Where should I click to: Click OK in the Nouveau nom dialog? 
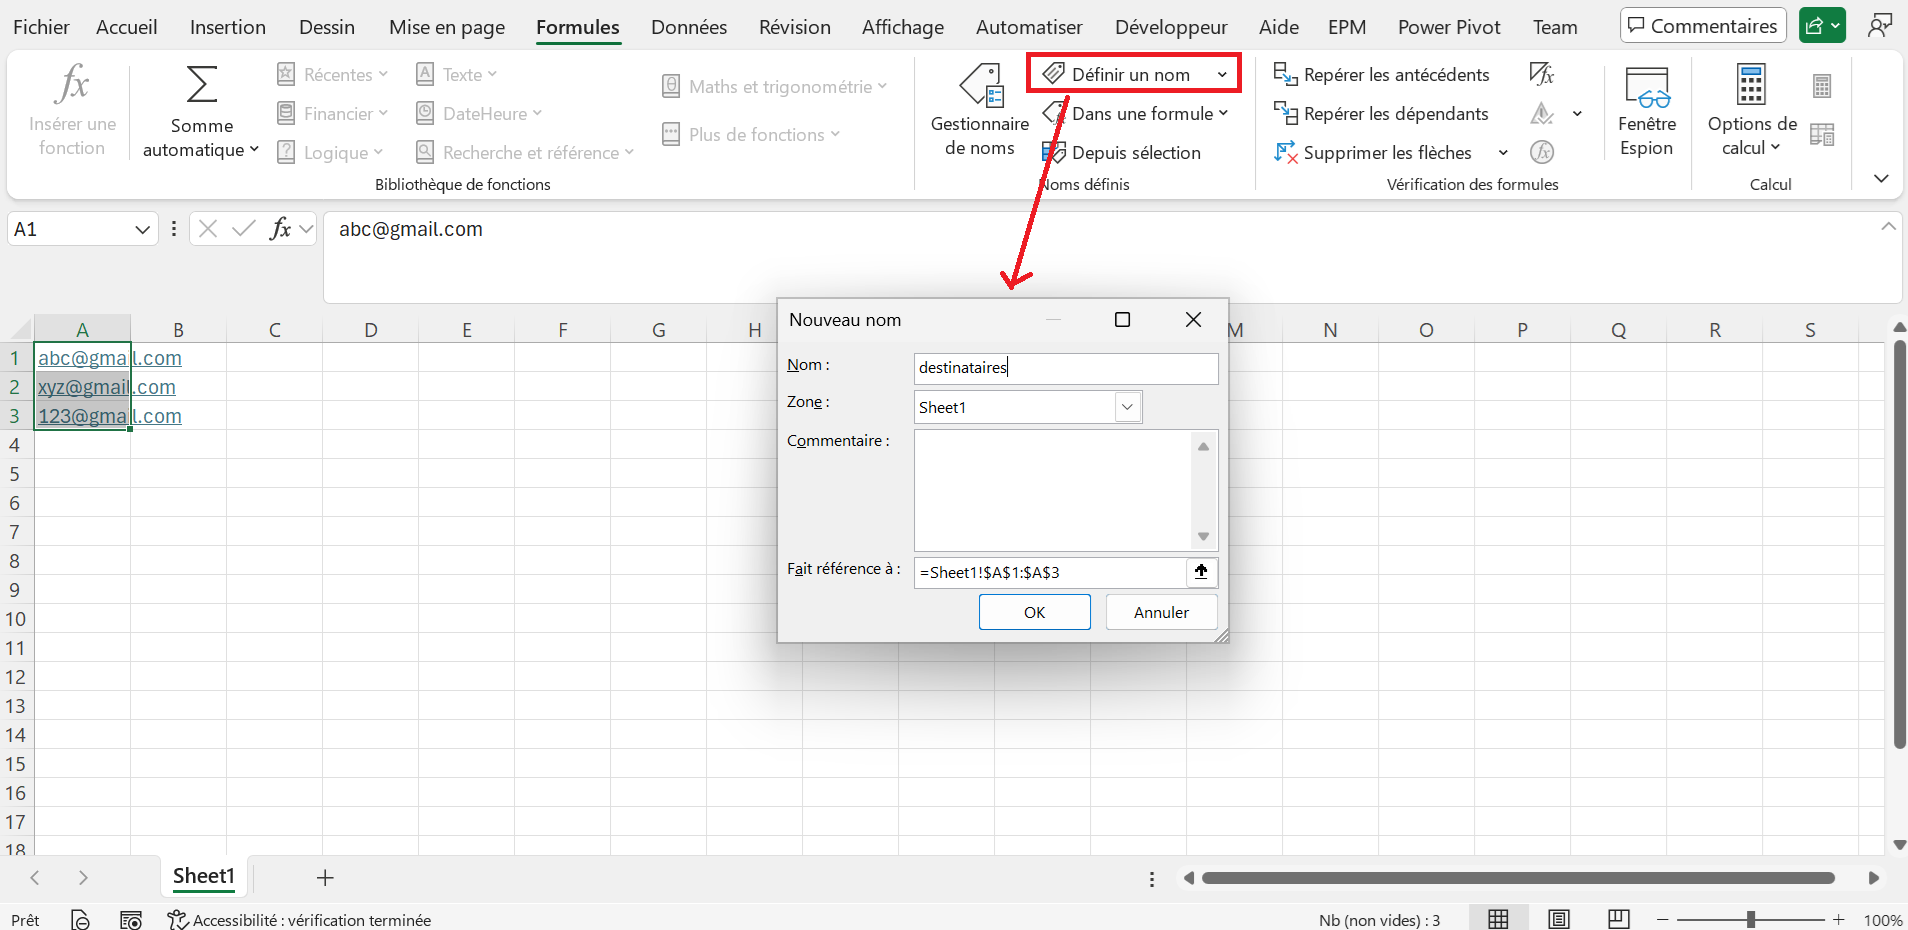1035,612
